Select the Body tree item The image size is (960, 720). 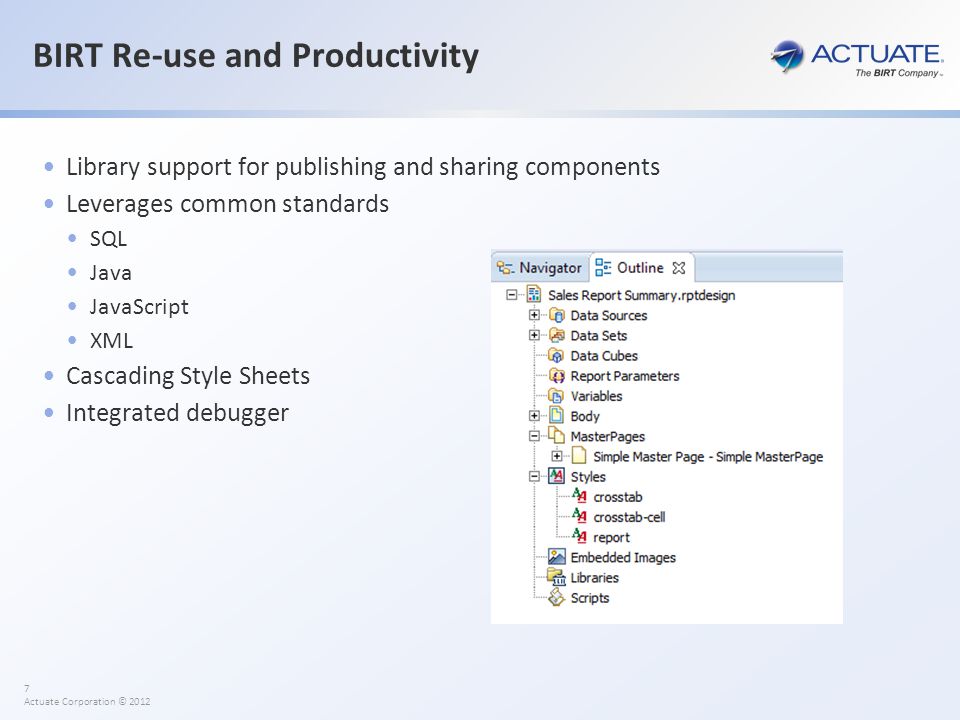click(585, 416)
